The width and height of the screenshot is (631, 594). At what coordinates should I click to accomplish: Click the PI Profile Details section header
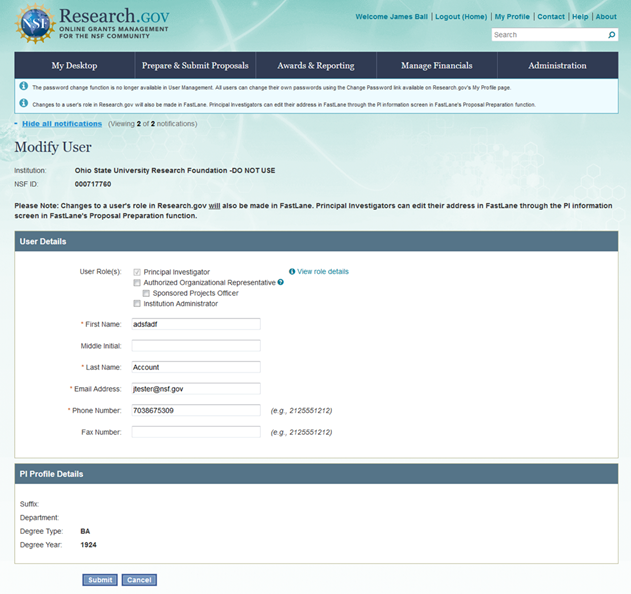pos(316,474)
